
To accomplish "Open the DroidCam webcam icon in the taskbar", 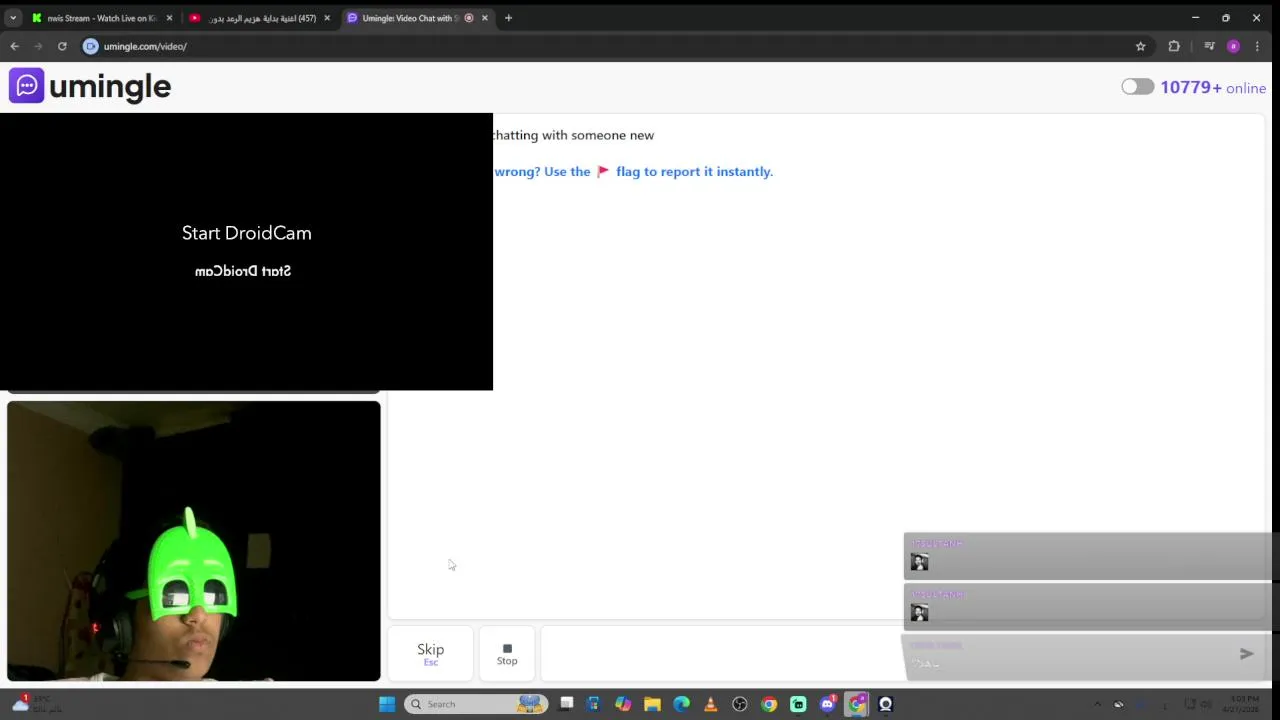I will (885, 704).
